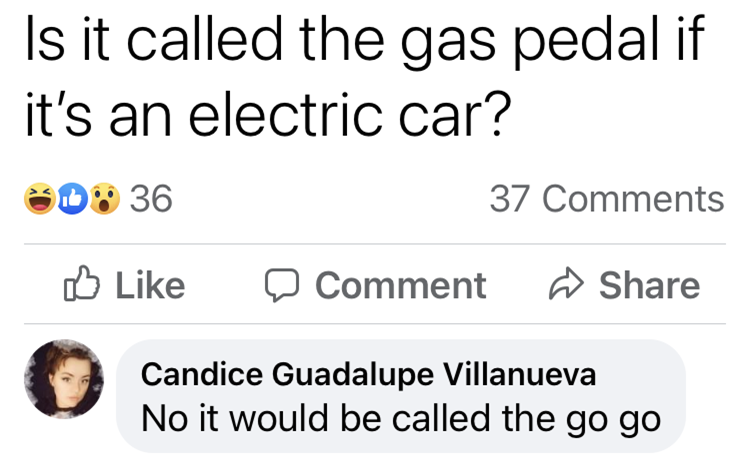Click the laughing Haha reaction emoji
This screenshot has height=463, width=750.
coord(40,198)
